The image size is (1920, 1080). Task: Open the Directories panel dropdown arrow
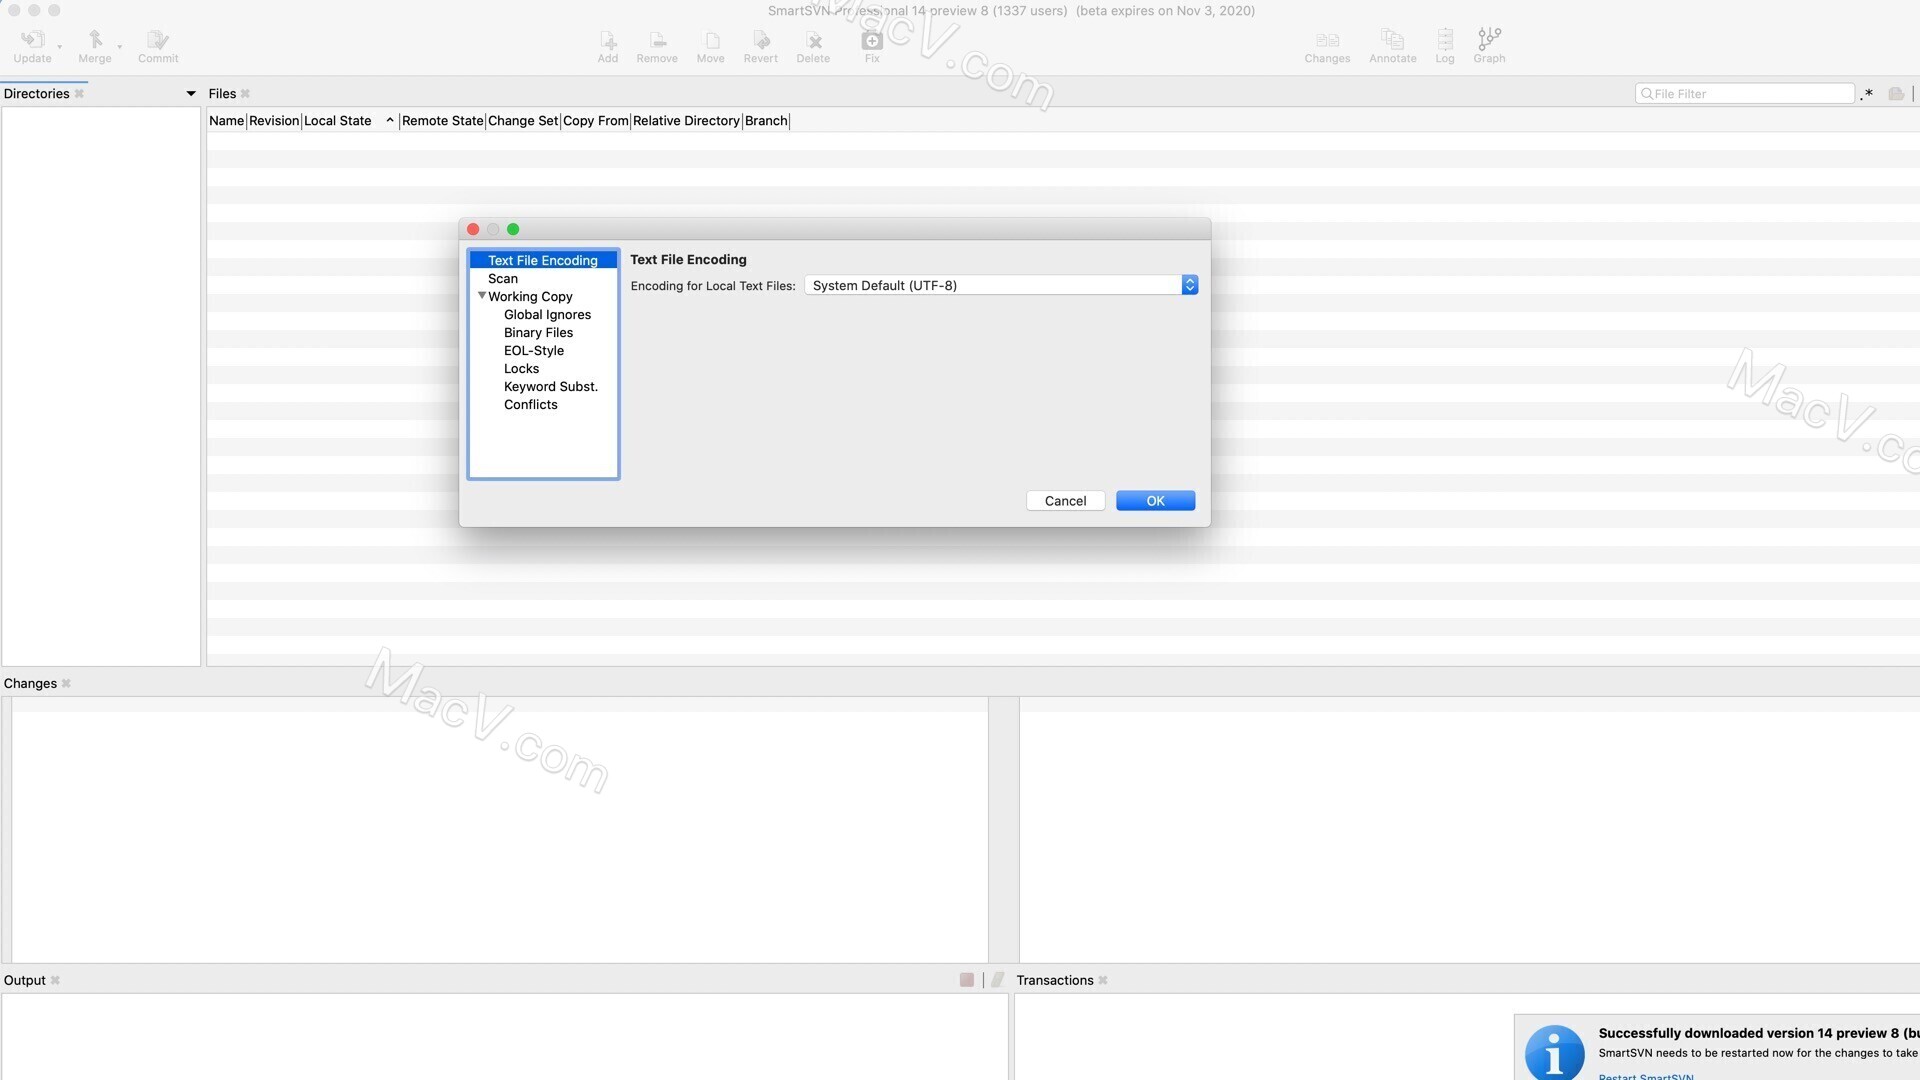click(190, 93)
